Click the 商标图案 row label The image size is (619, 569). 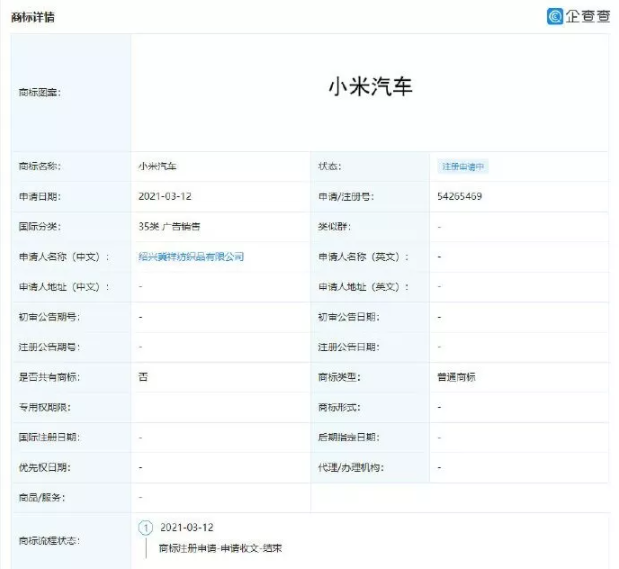40,92
